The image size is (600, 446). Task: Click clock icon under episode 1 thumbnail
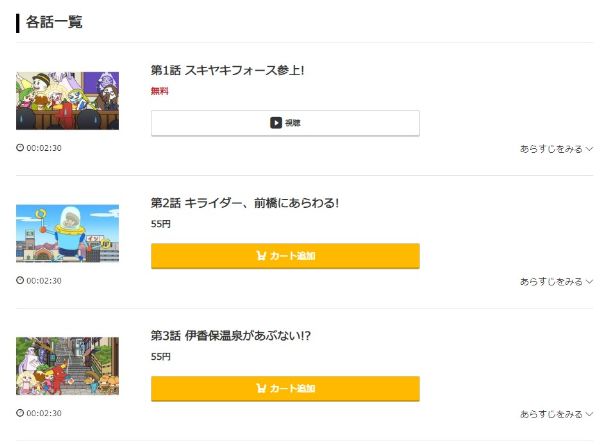[20, 148]
